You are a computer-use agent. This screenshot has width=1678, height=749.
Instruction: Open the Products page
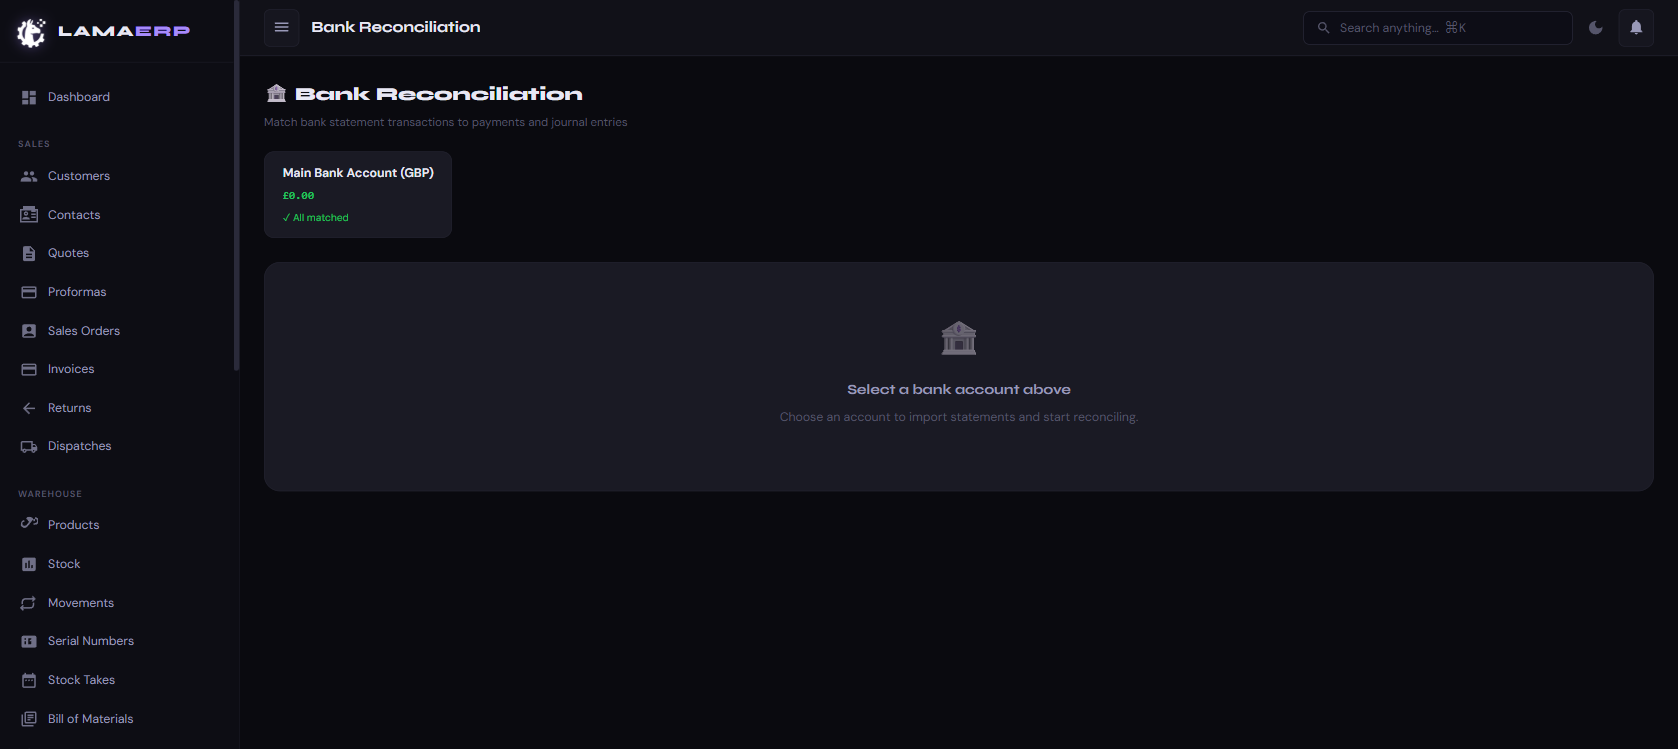click(x=74, y=525)
